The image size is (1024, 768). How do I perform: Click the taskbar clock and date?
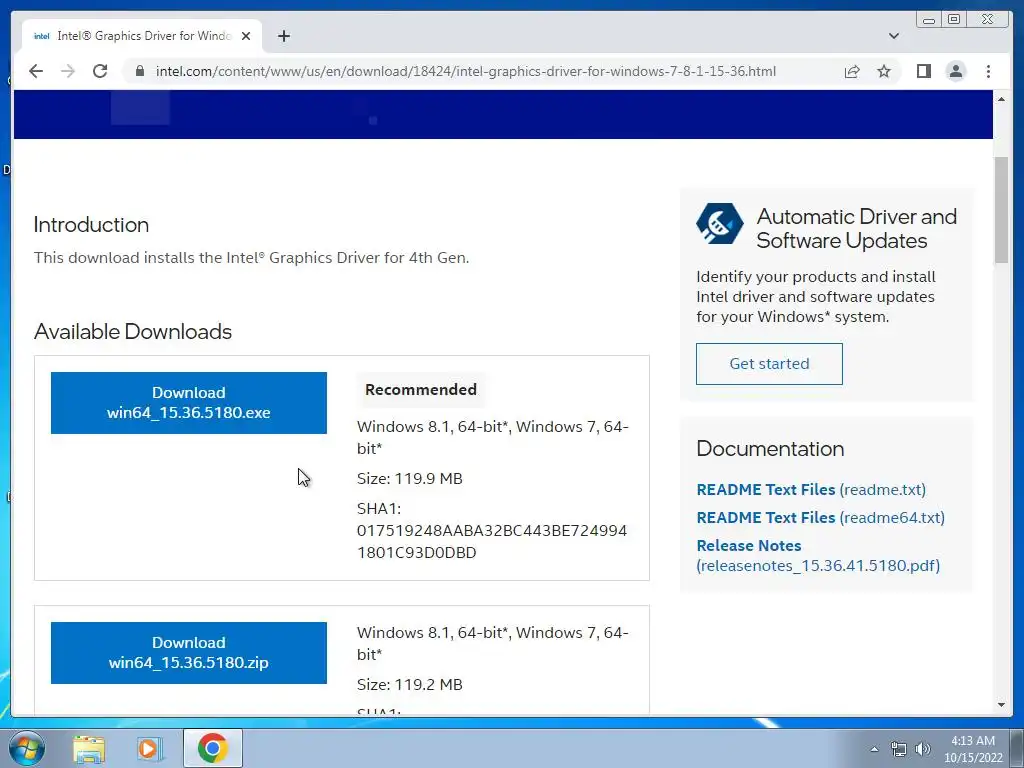click(x=973, y=749)
